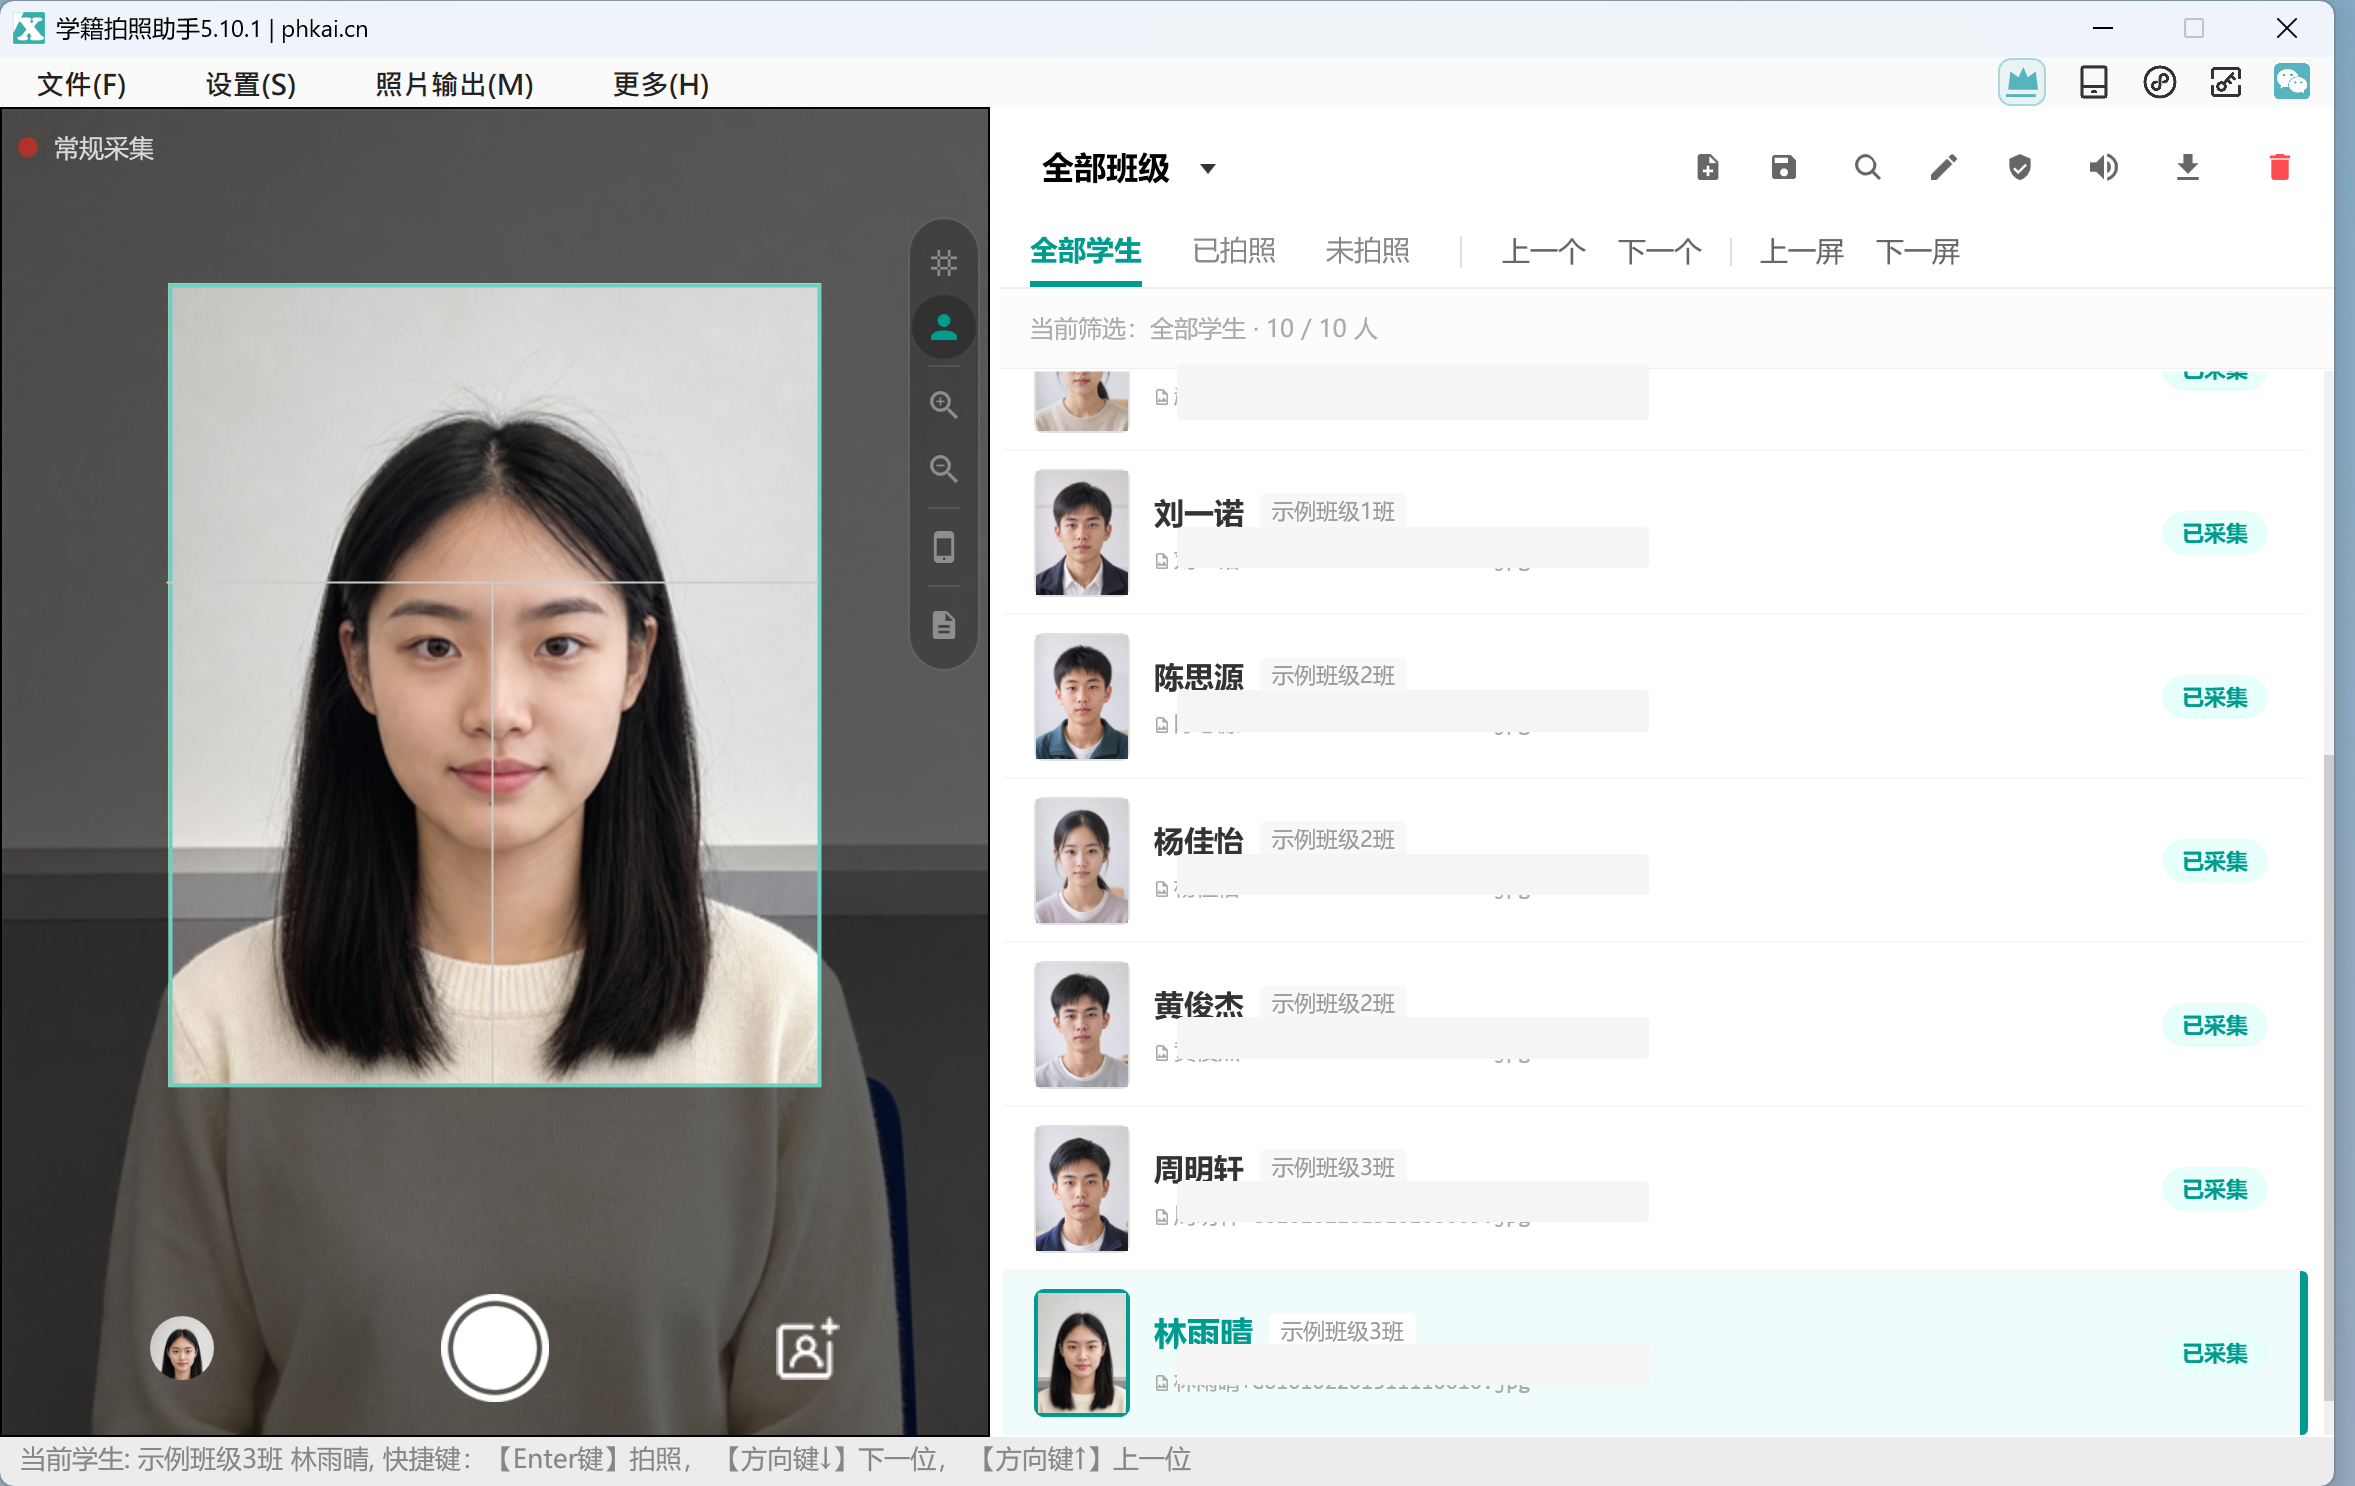The image size is (2355, 1486).
Task: Click the app logo in title bar
Action: point(28,28)
